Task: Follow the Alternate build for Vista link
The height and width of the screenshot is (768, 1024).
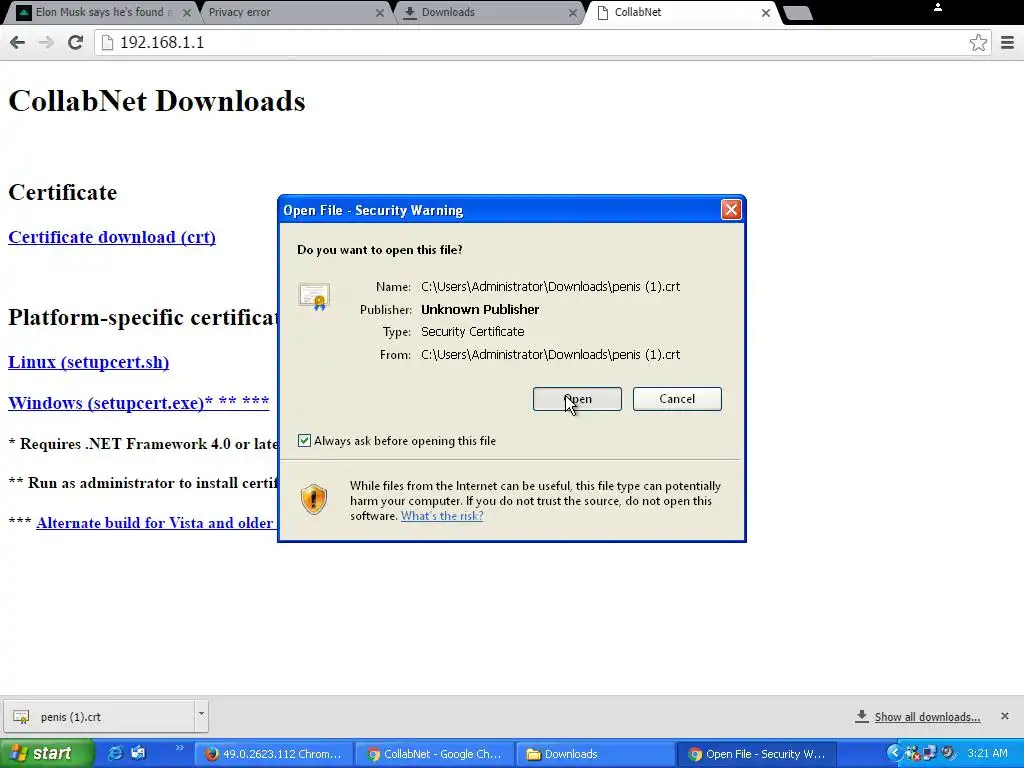Action: (155, 523)
